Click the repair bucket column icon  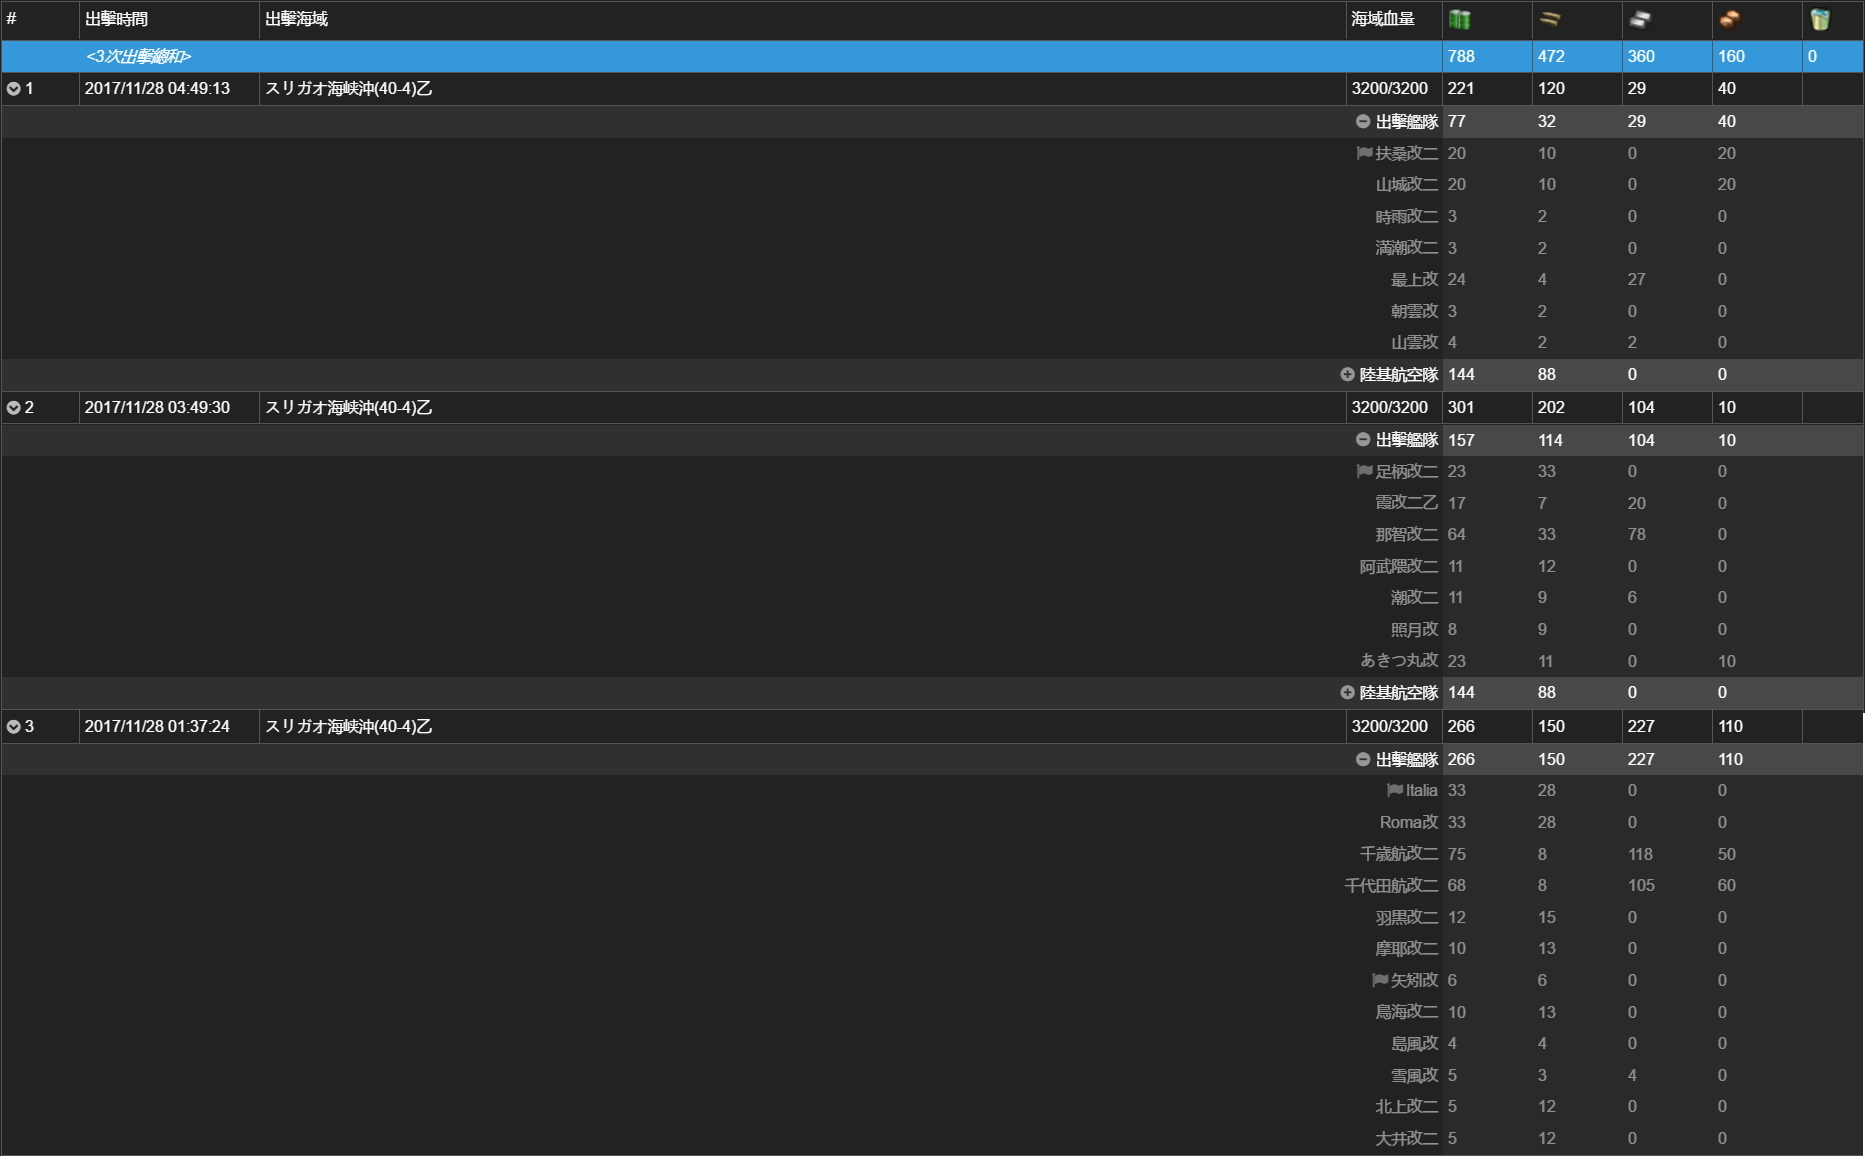tap(1819, 19)
